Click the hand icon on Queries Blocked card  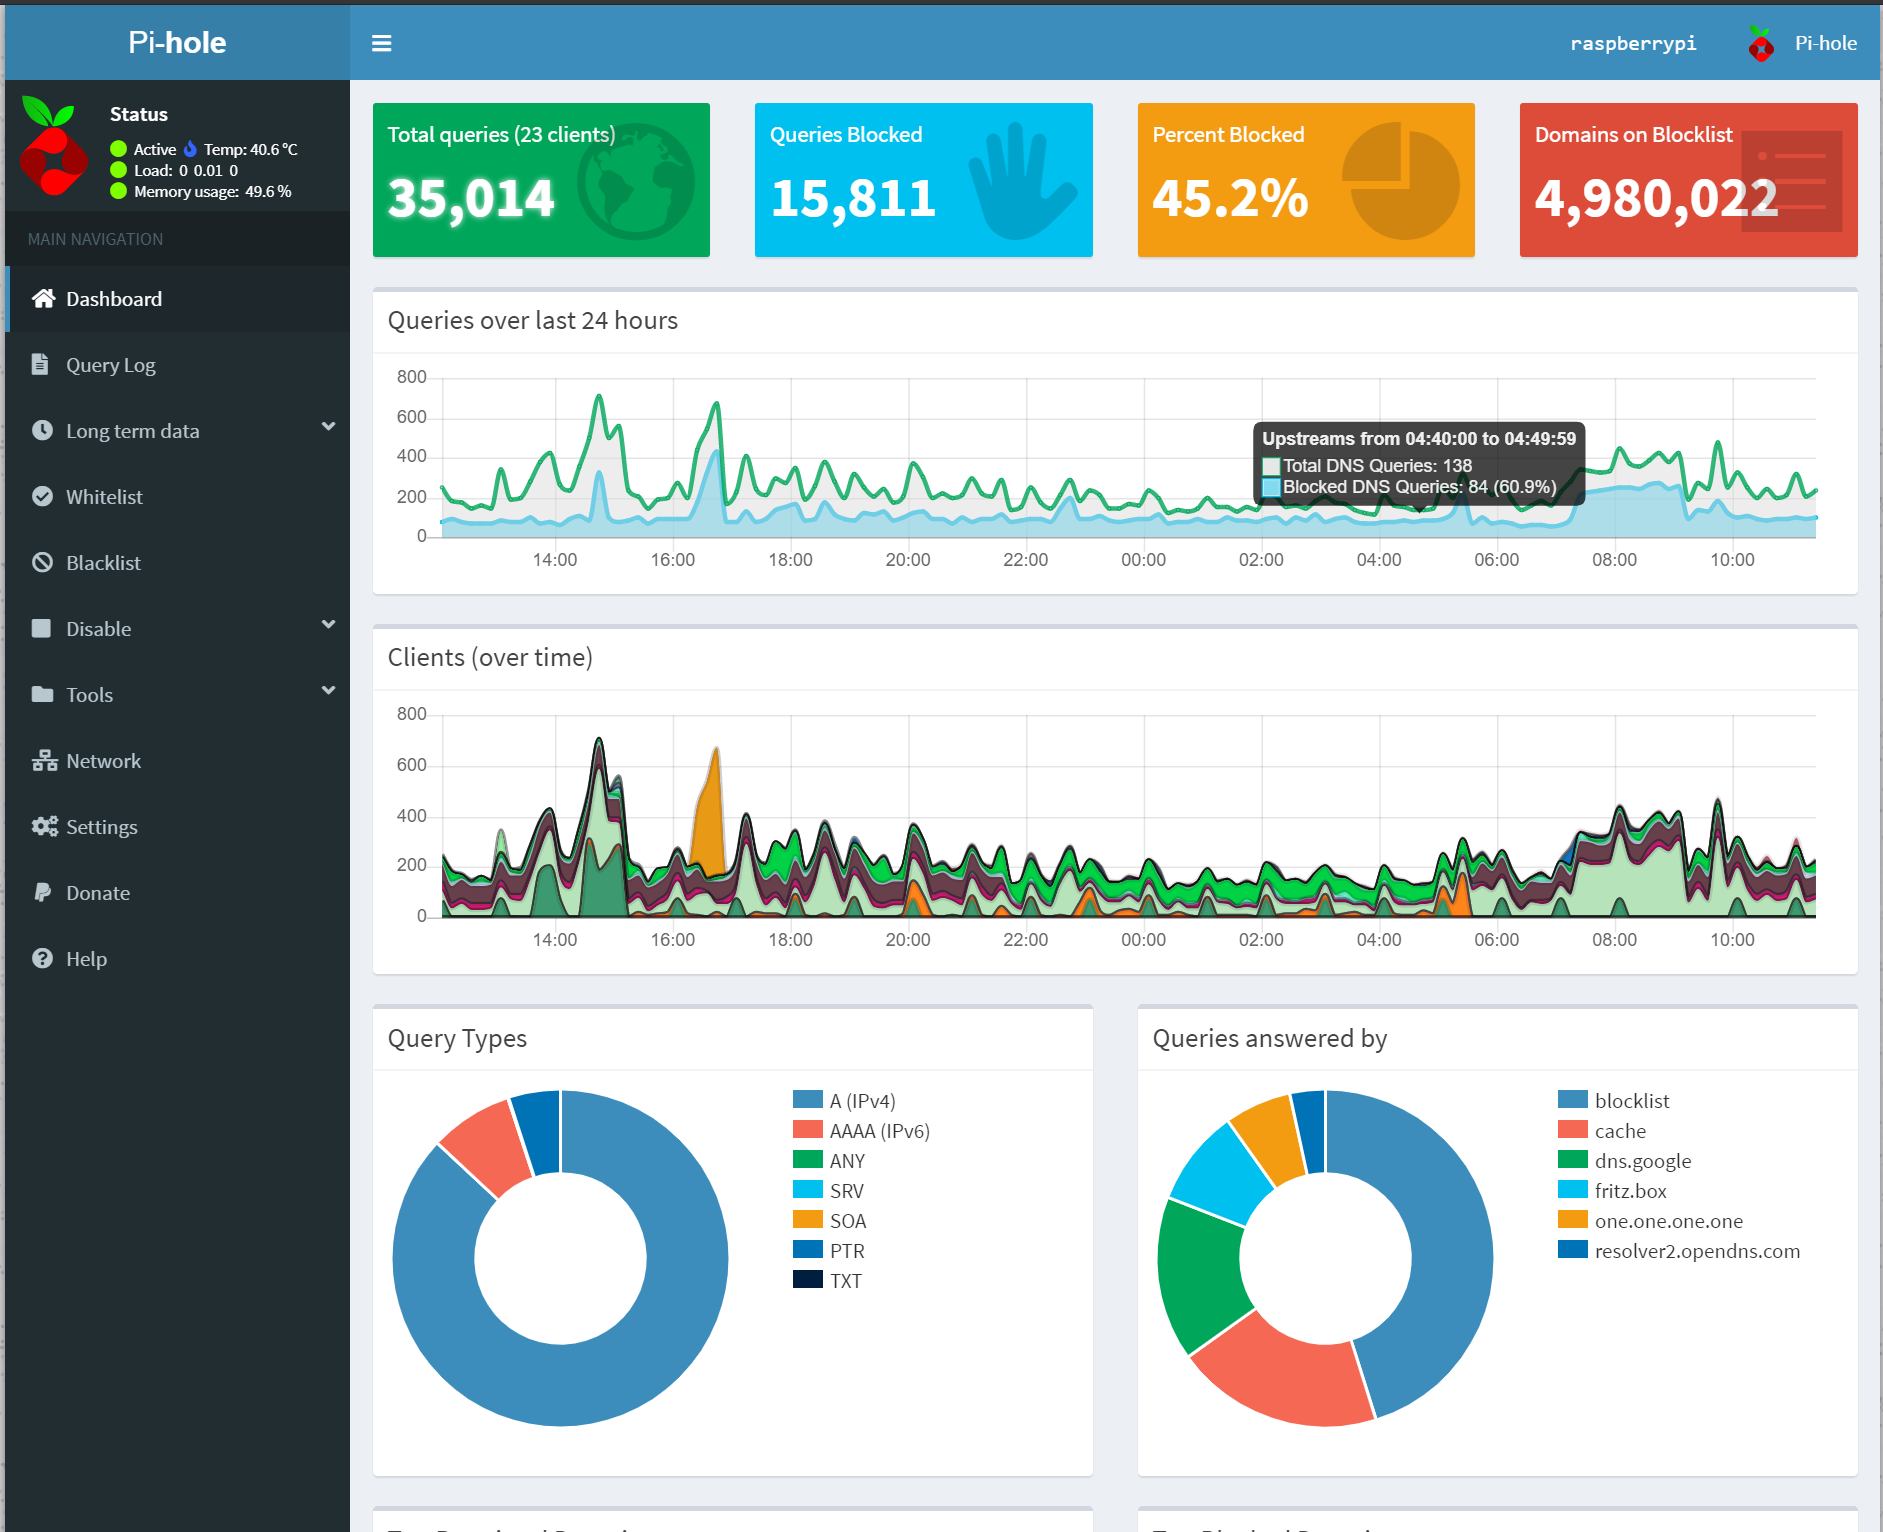1022,181
